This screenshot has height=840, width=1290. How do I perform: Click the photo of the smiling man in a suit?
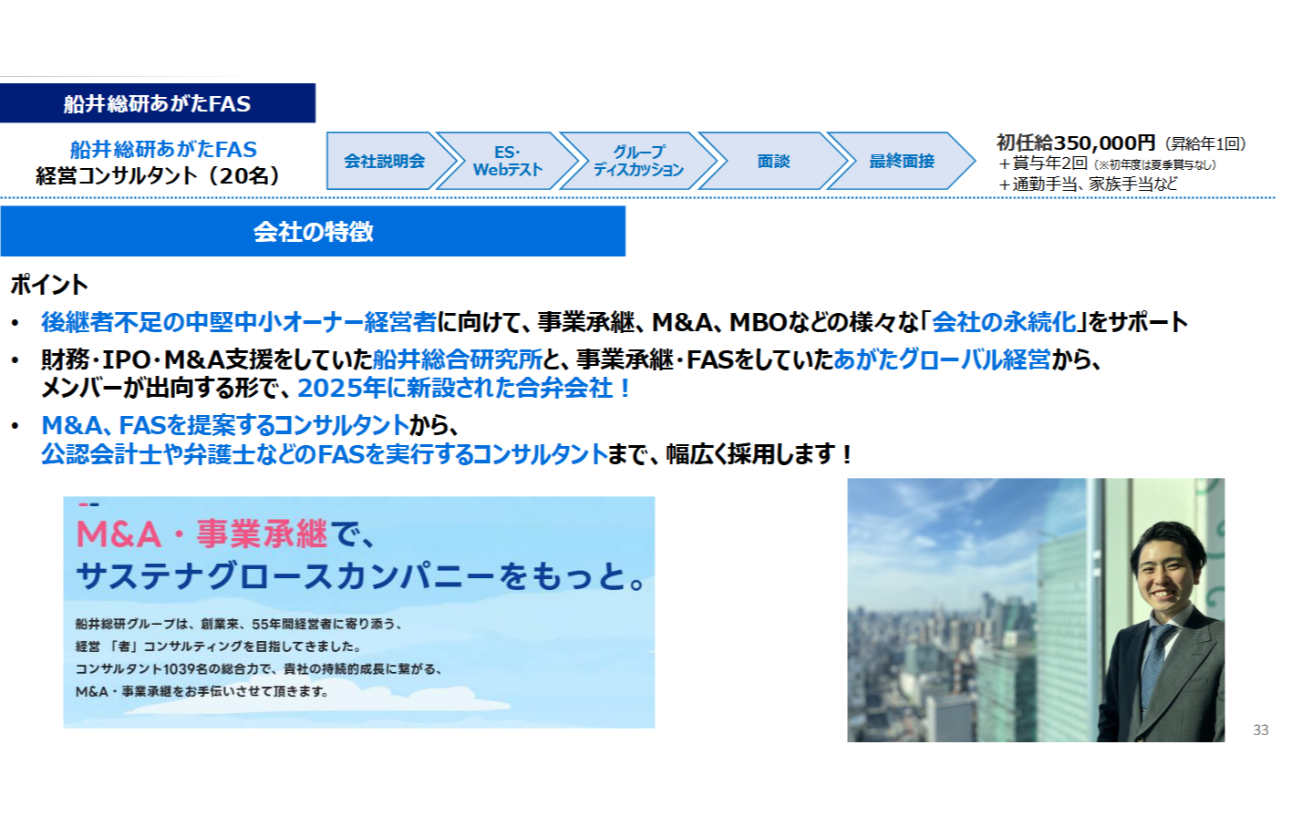point(1036,610)
